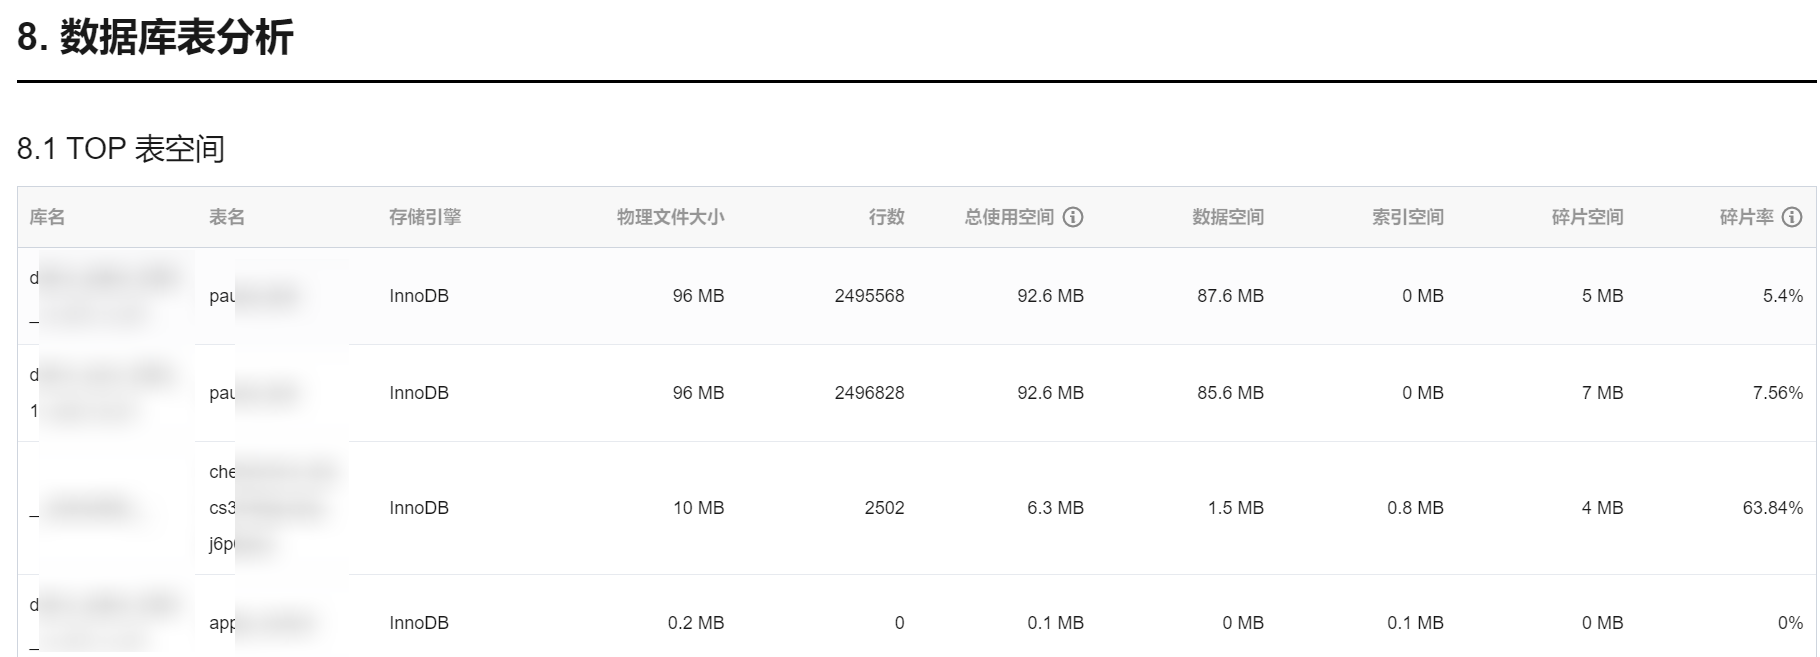1820x657 pixels.
Task: Click the 碎片率 header text
Action: pos(1746,217)
